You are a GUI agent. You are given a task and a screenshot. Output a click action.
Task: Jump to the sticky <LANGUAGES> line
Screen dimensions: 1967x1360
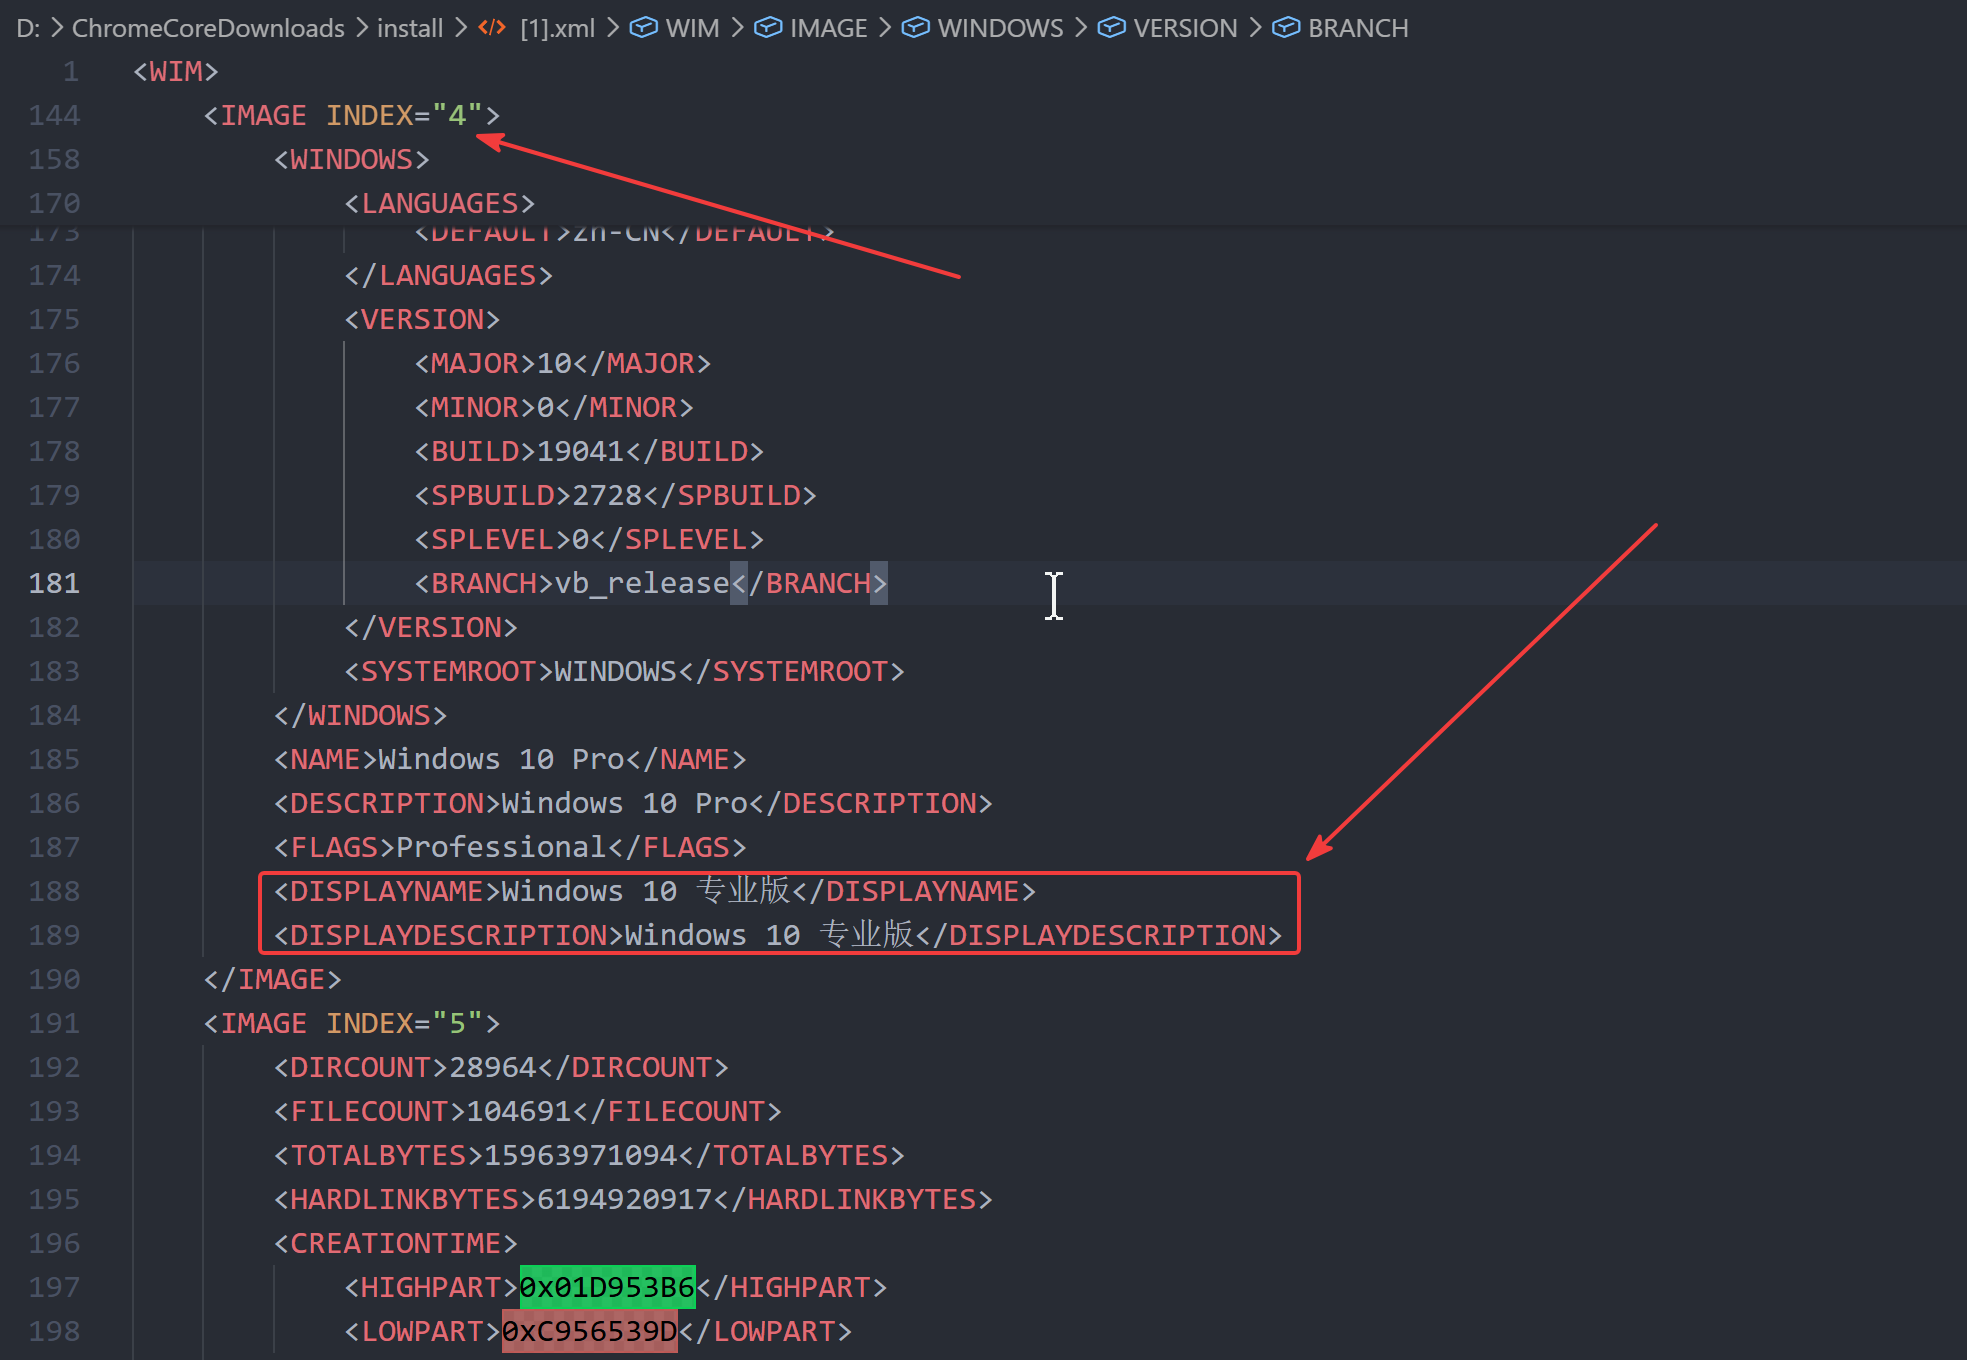pos(440,204)
